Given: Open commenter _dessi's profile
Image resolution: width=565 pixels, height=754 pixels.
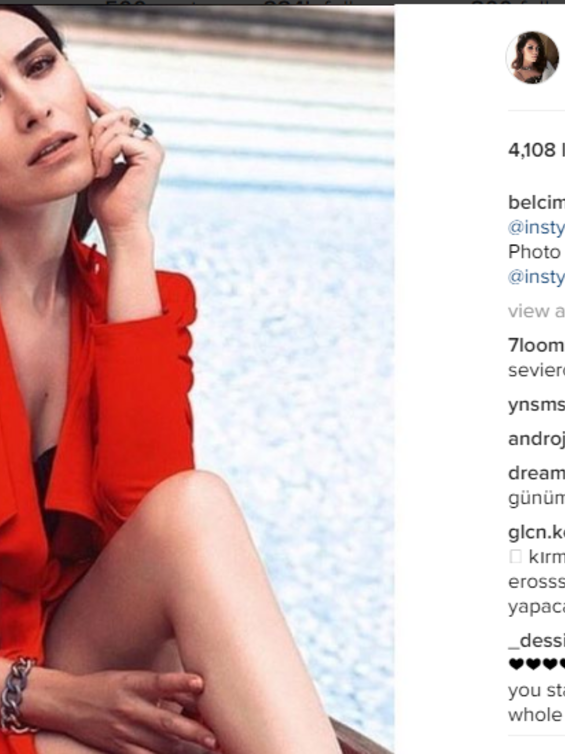Looking at the screenshot, I should click(536, 641).
